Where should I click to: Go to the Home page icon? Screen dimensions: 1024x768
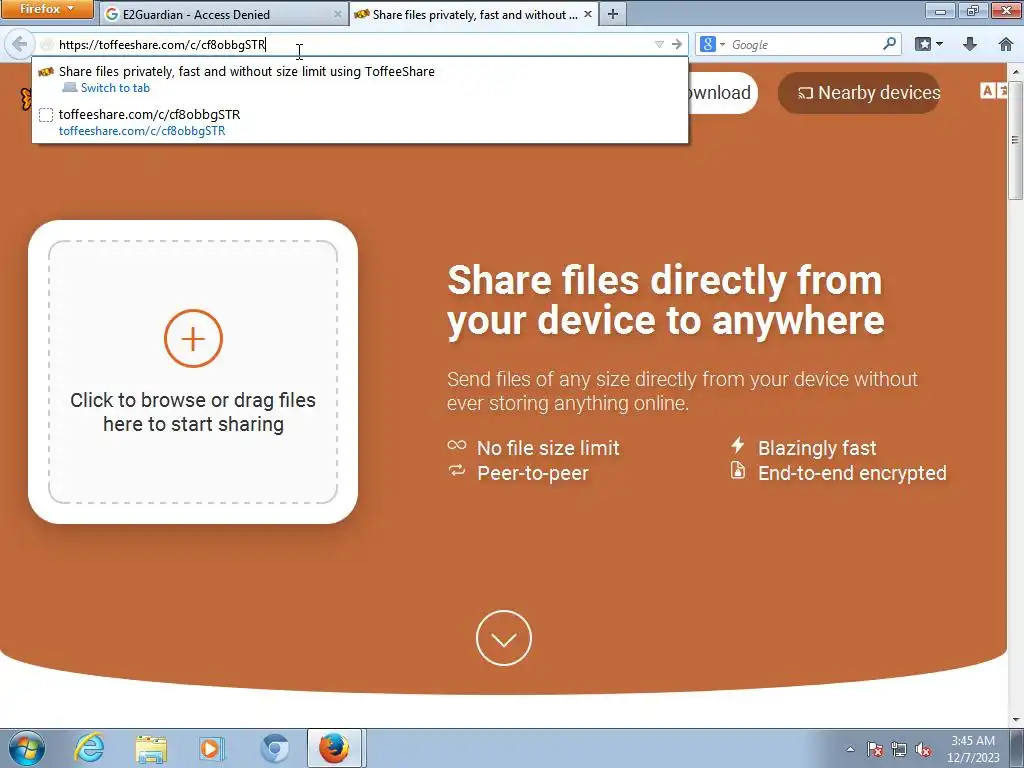(1006, 44)
